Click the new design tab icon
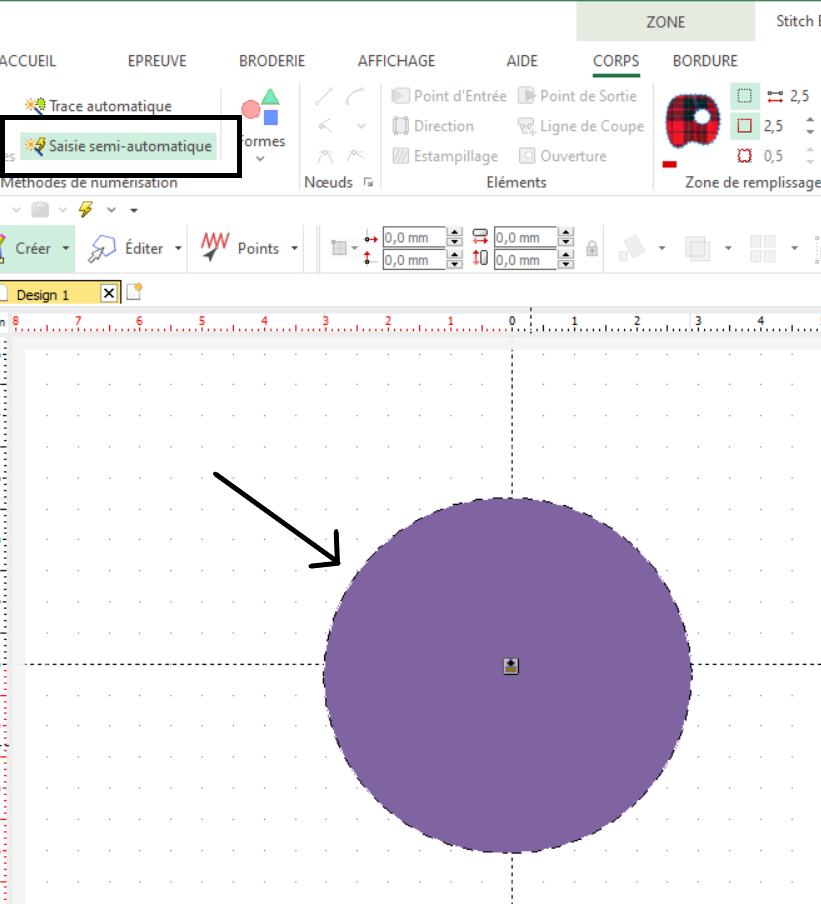 point(134,292)
